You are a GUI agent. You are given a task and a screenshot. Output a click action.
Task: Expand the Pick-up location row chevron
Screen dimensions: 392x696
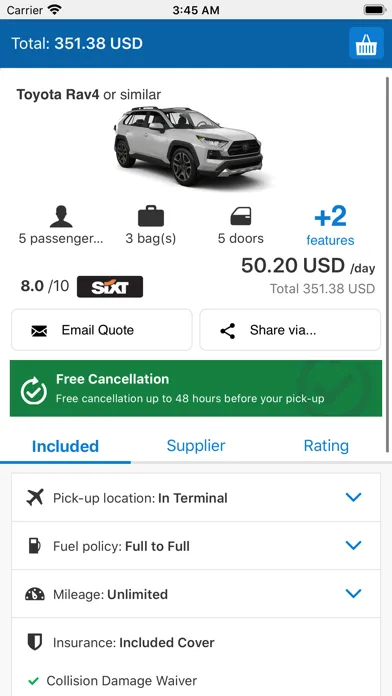353,497
